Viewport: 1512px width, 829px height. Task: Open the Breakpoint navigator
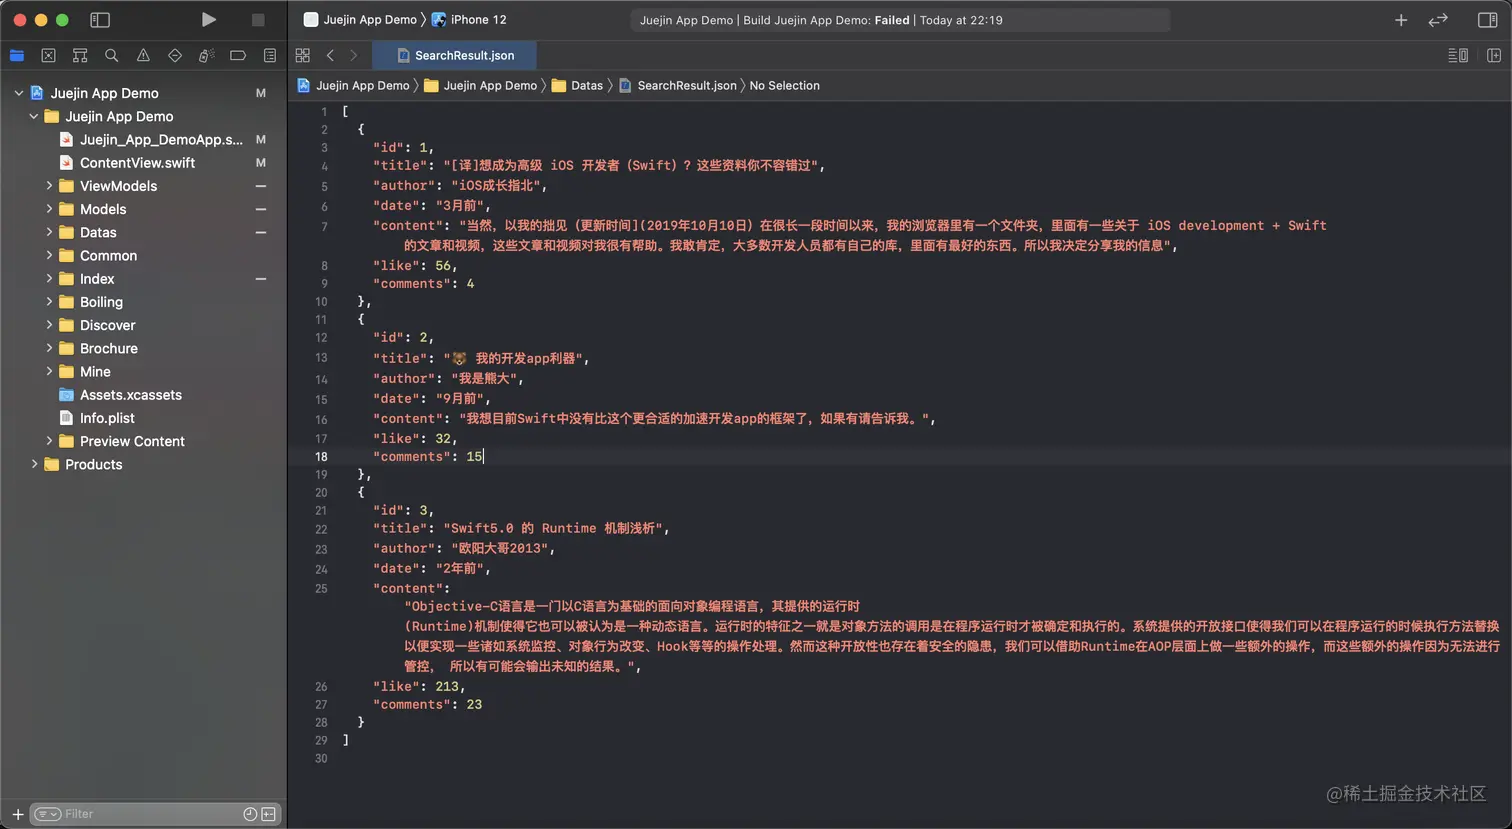tap(238, 55)
